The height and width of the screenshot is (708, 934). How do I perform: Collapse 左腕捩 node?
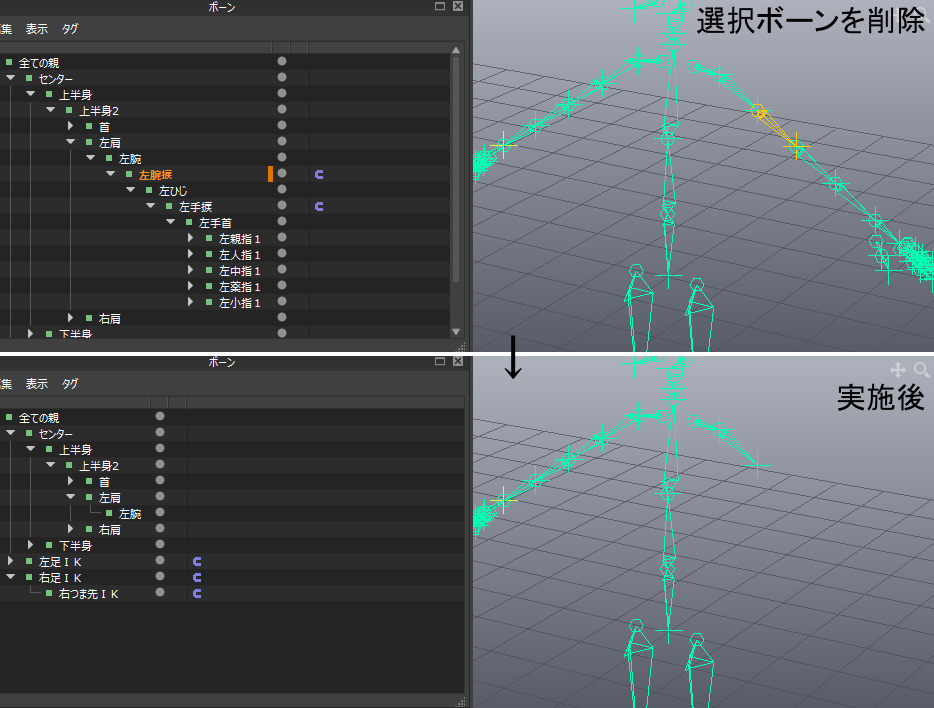pos(111,174)
